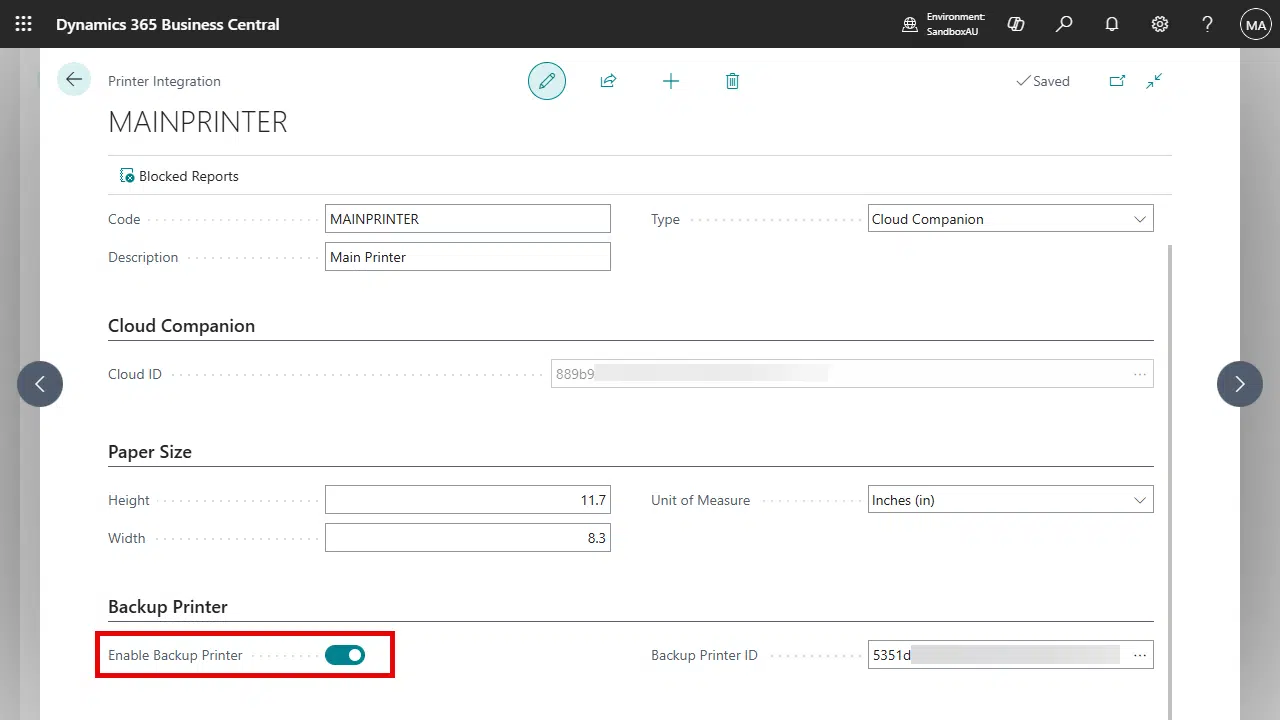Open the app launcher waffle menu
The height and width of the screenshot is (720, 1280).
click(x=23, y=24)
